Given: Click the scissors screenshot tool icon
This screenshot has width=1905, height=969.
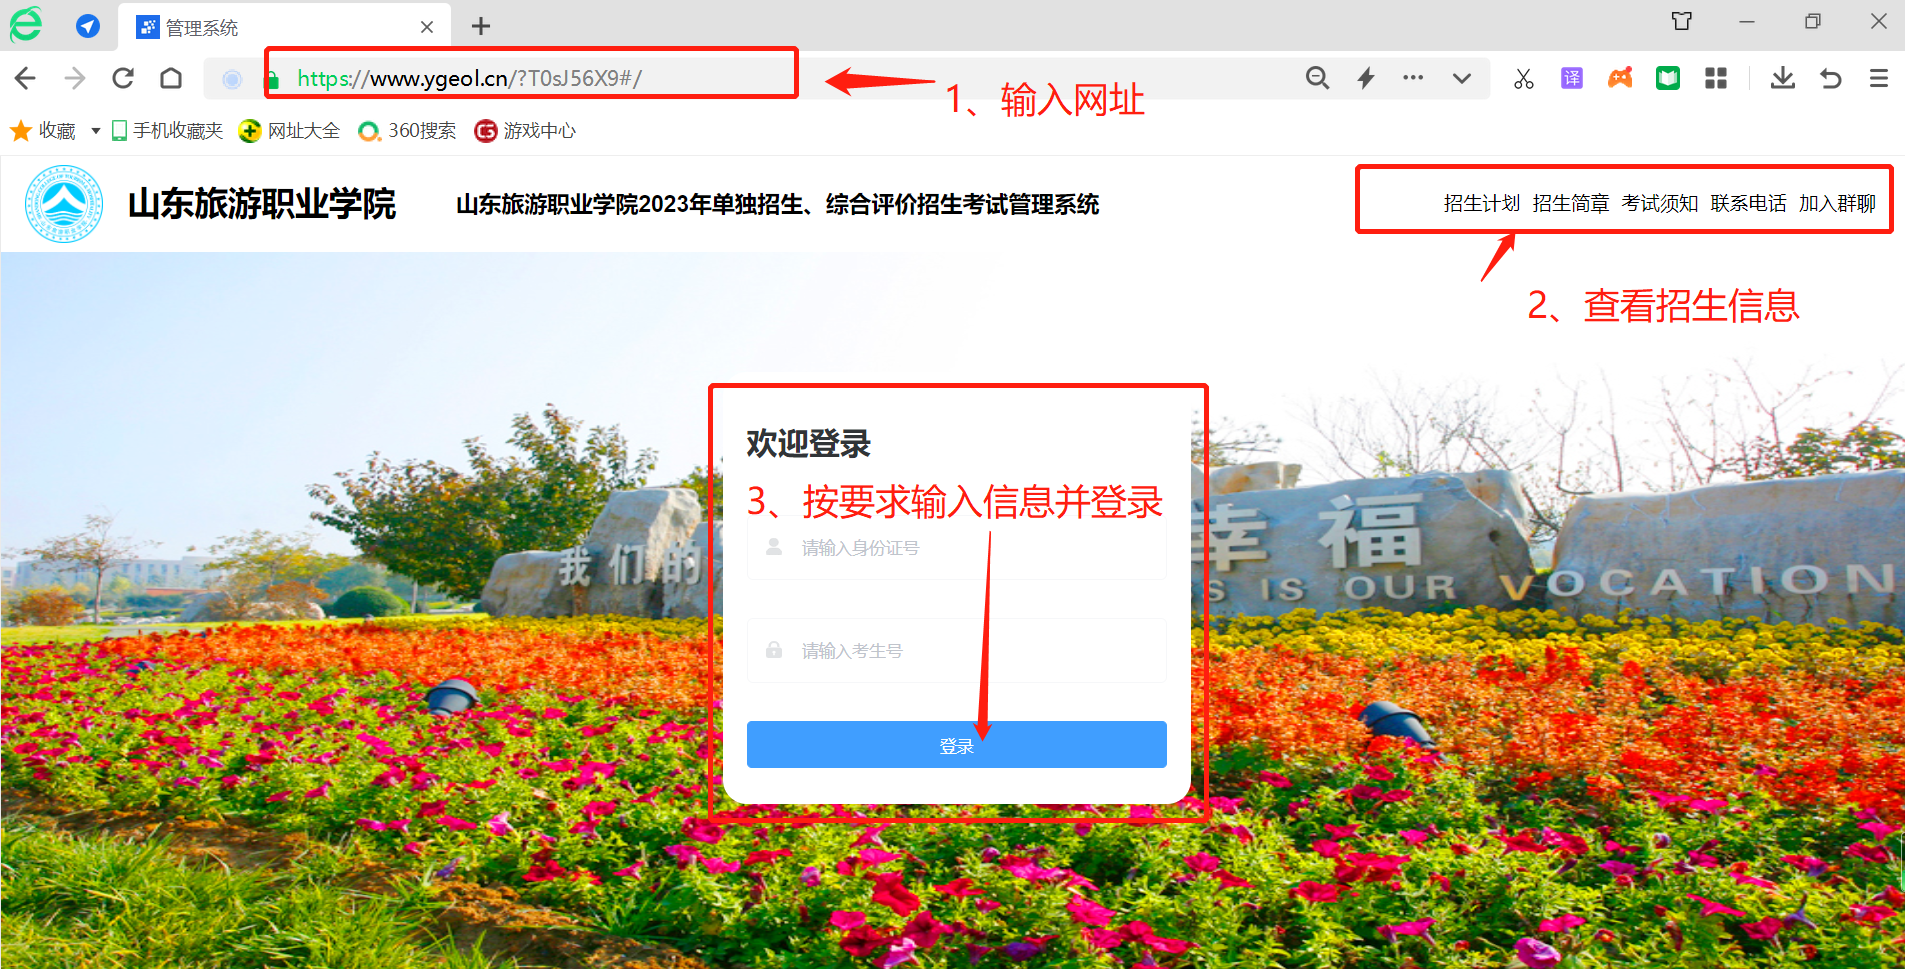Looking at the screenshot, I should (1524, 78).
